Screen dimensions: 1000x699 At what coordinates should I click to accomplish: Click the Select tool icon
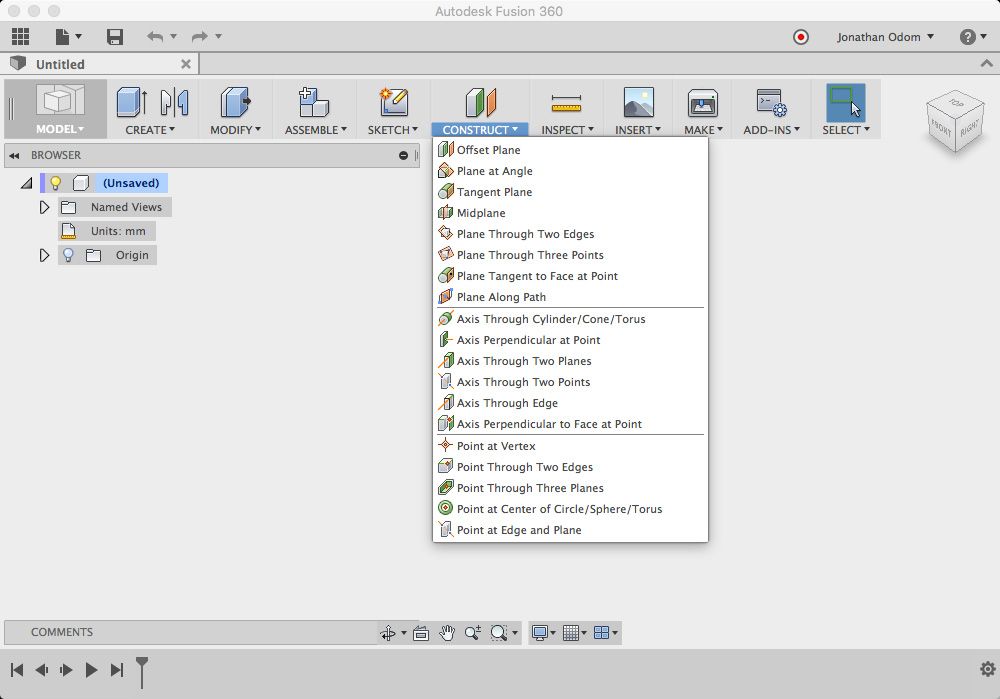(x=846, y=103)
